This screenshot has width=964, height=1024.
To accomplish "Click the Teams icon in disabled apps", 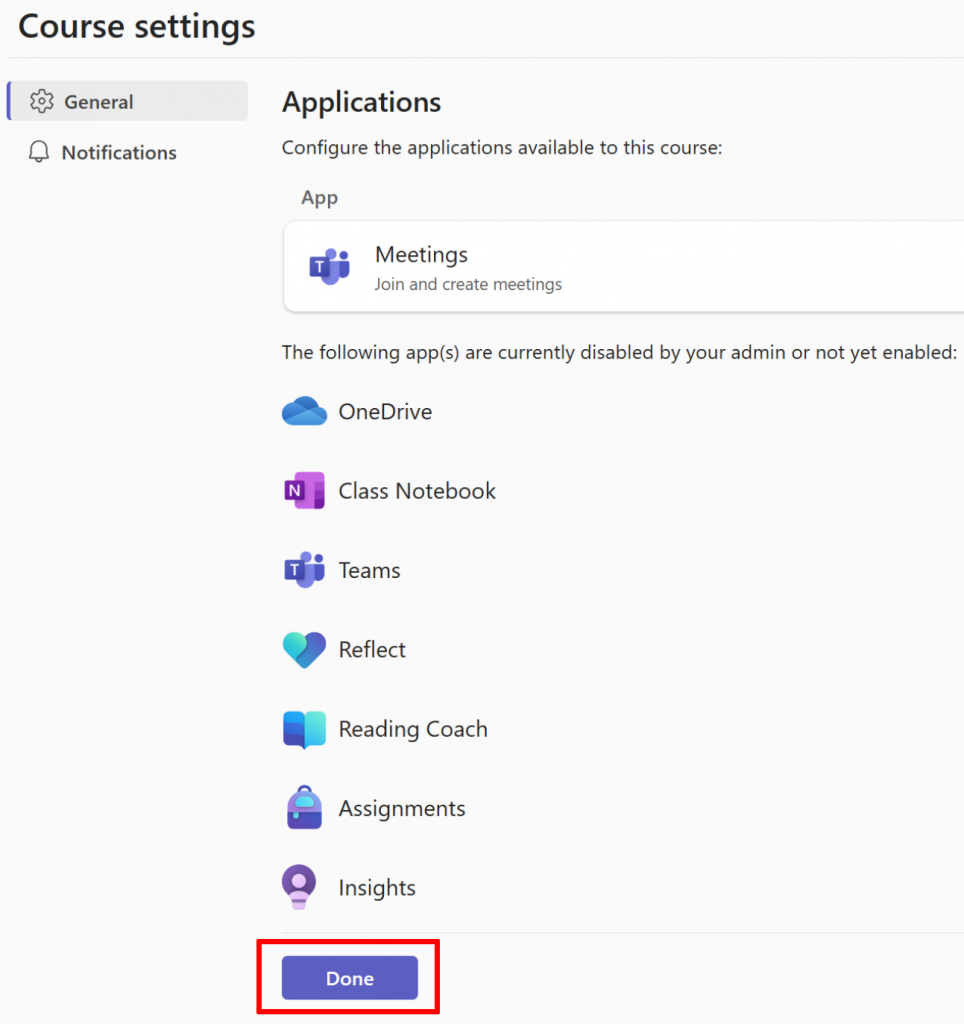I will pos(304,570).
